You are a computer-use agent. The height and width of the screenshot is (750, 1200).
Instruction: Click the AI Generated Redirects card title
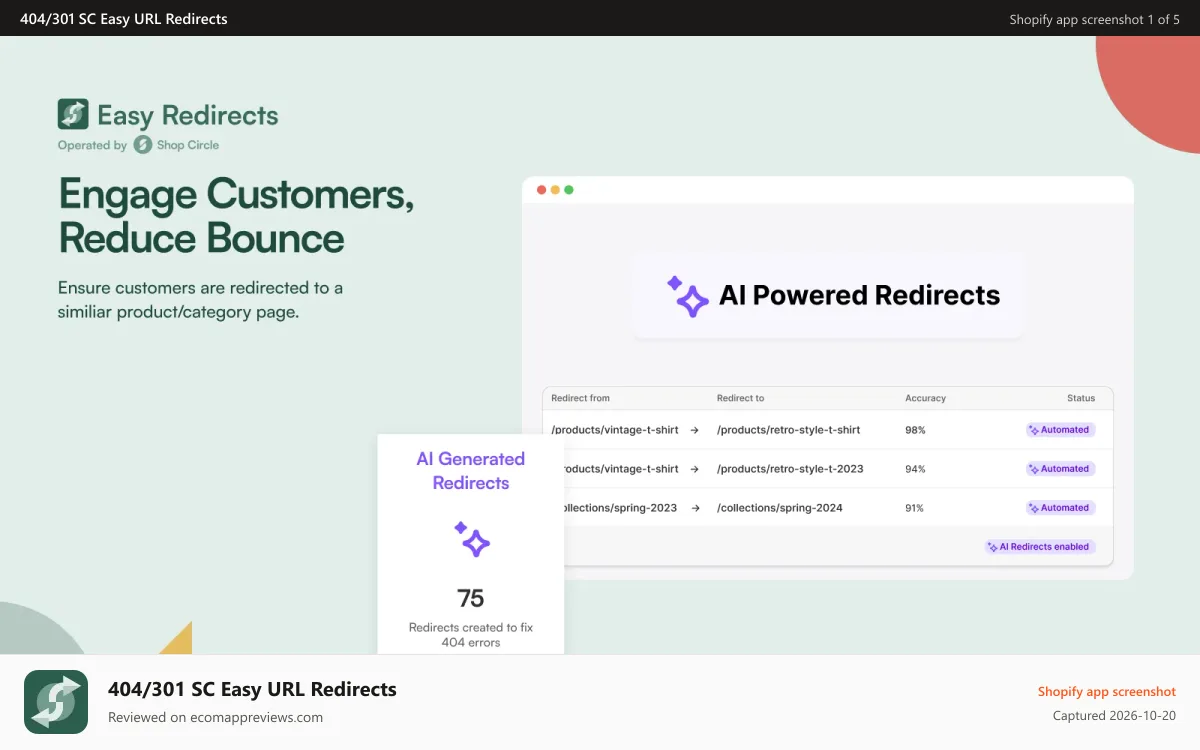[471, 471]
